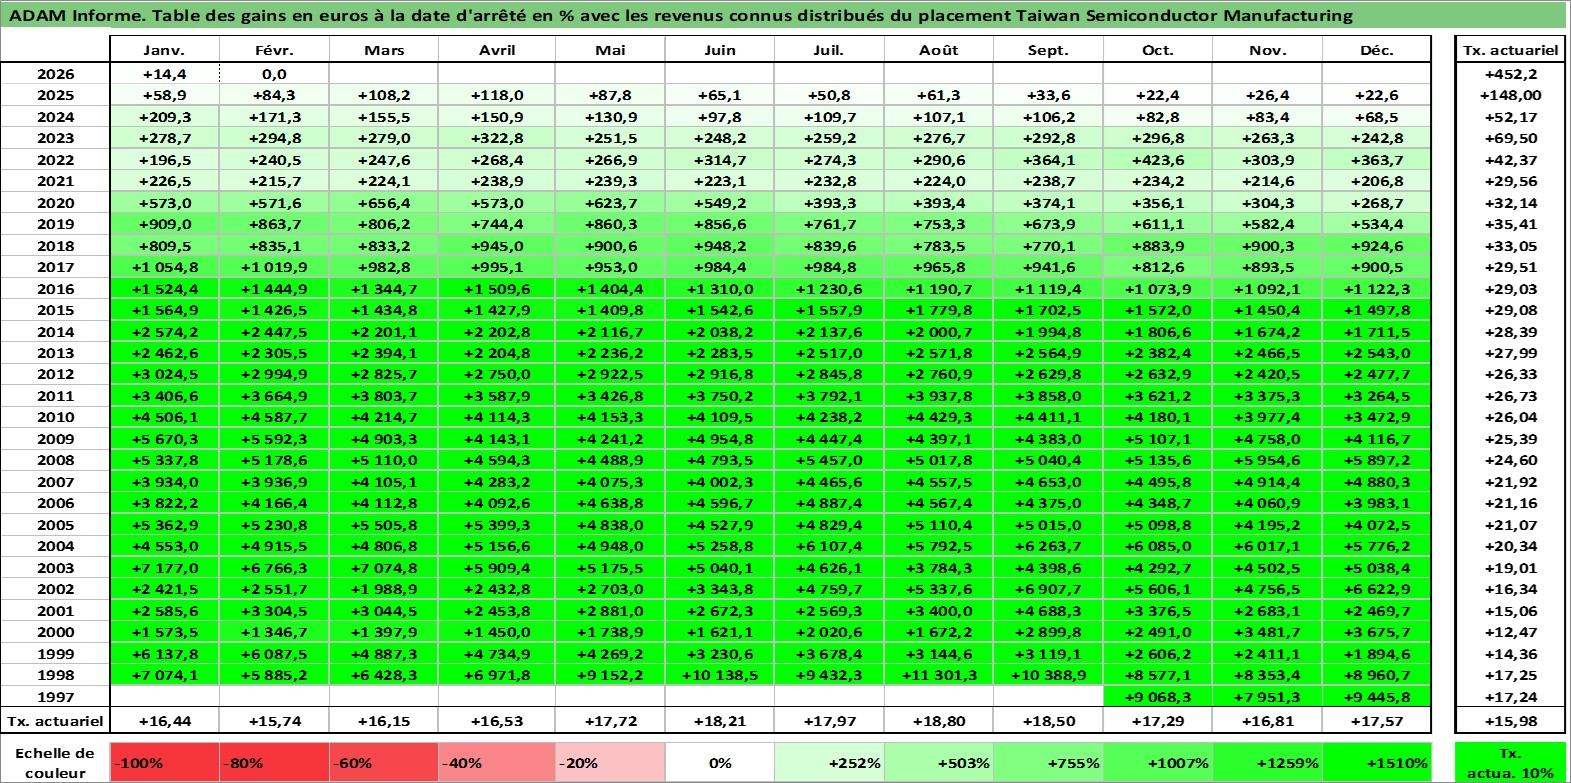Click the top-right 'Tx. actuariel' column header
Viewport: 1571px width, 783px height.
(1510, 50)
